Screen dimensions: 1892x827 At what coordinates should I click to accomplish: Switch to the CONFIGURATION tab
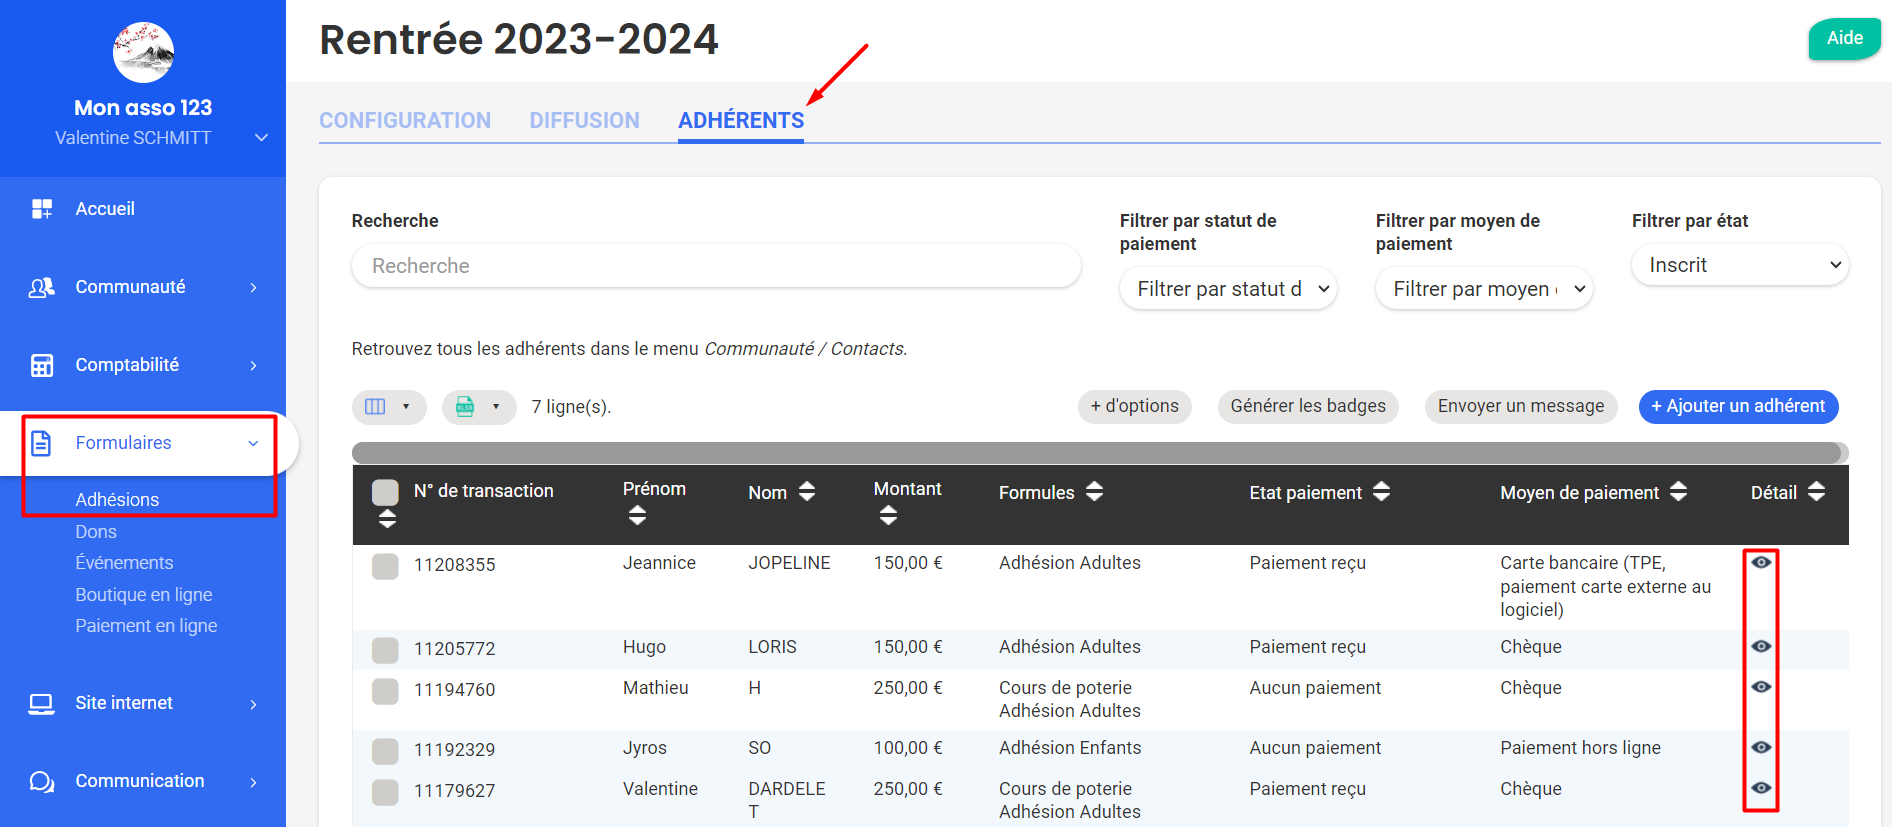click(x=405, y=120)
